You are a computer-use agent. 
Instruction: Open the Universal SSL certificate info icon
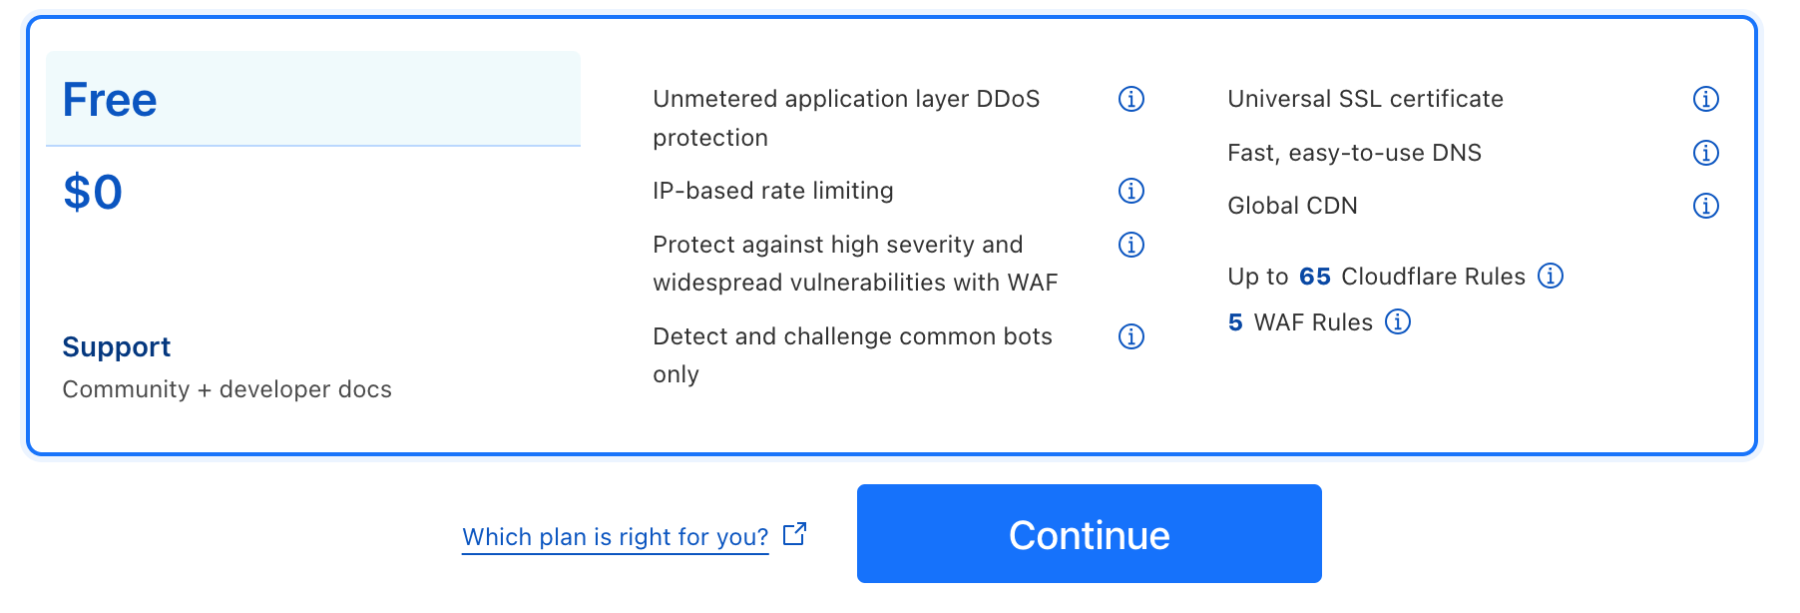click(x=1706, y=99)
